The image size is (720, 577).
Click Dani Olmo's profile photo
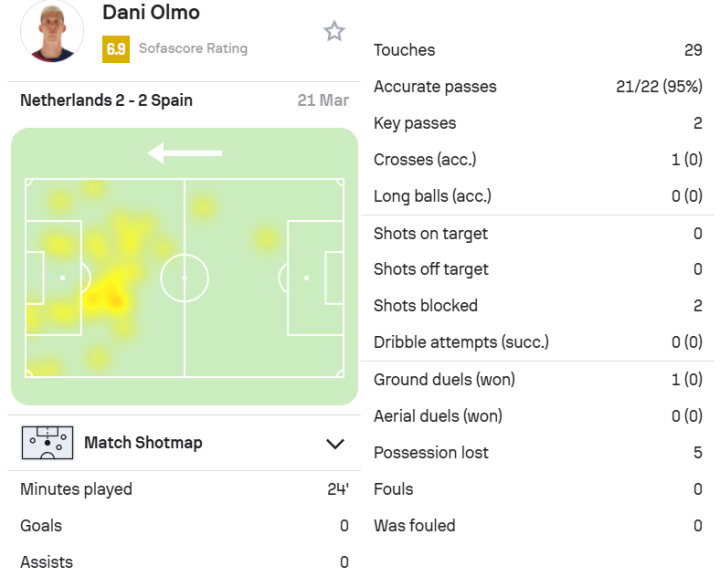coord(52,32)
